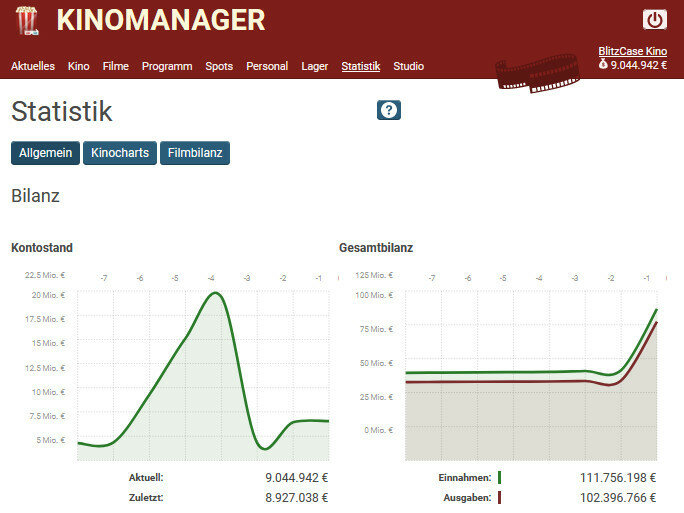Click the 20 Mio. € axis label

click(48, 295)
